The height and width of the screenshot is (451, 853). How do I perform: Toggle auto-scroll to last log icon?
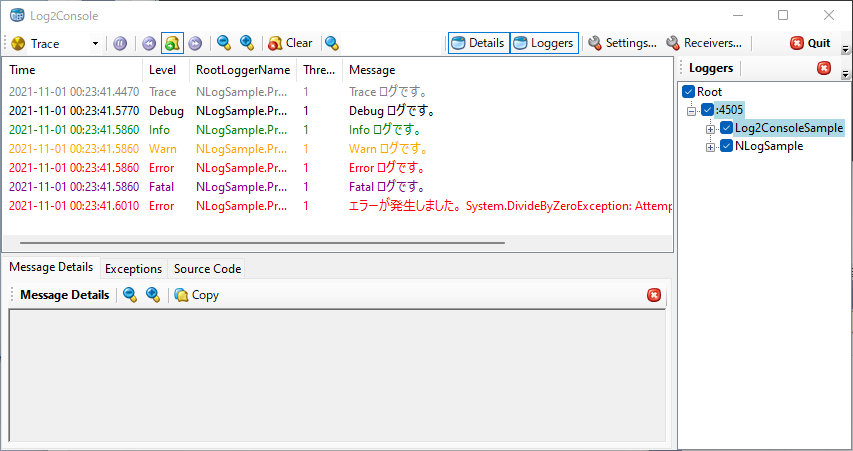pos(172,43)
